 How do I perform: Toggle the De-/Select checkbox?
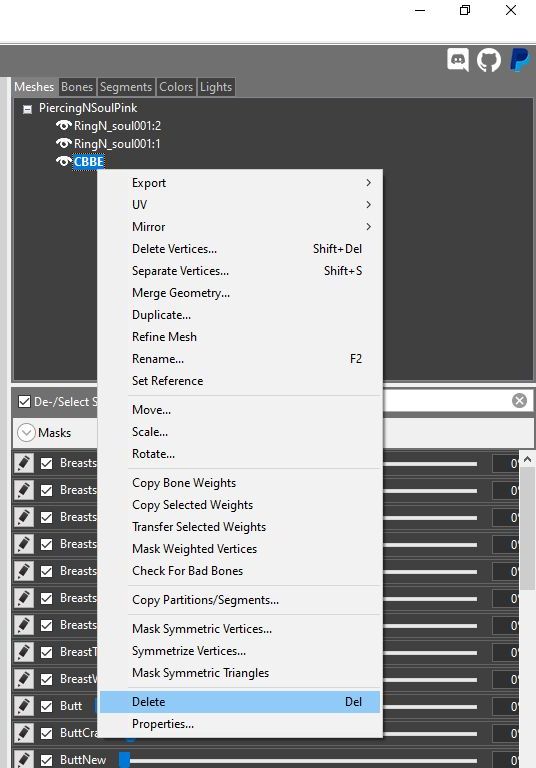tap(24, 402)
